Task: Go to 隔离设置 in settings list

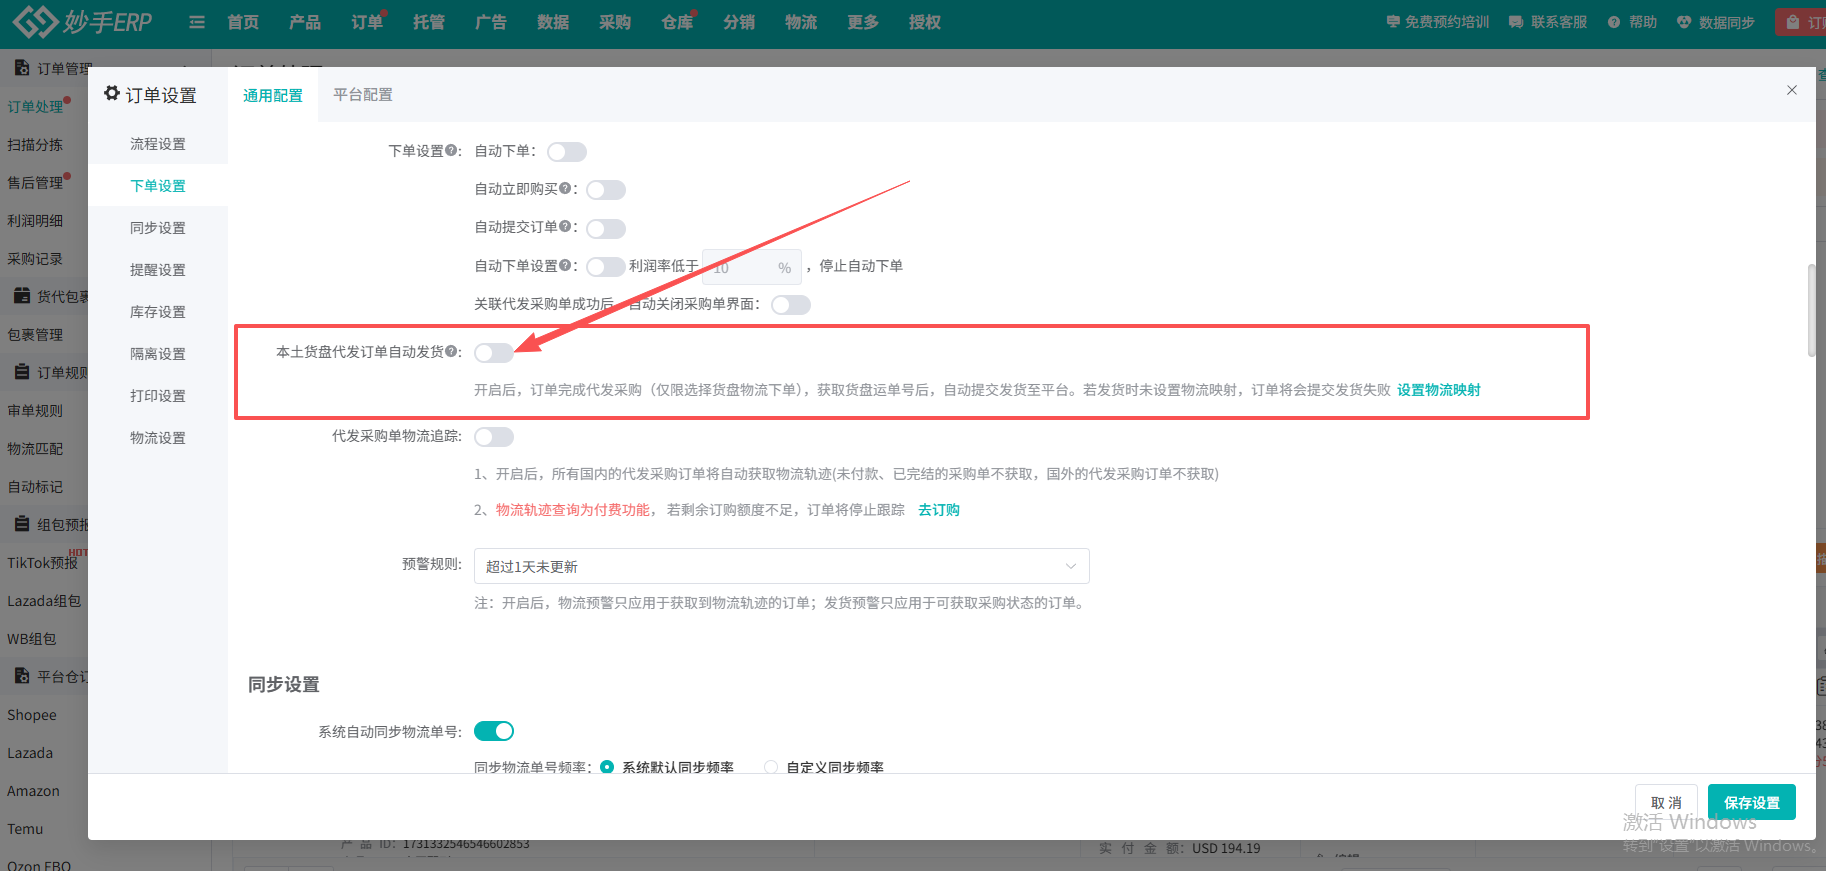Action: (x=158, y=354)
